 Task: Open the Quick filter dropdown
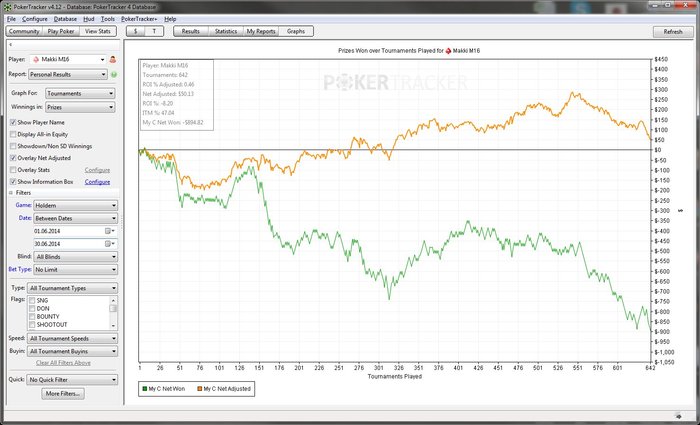(72, 380)
